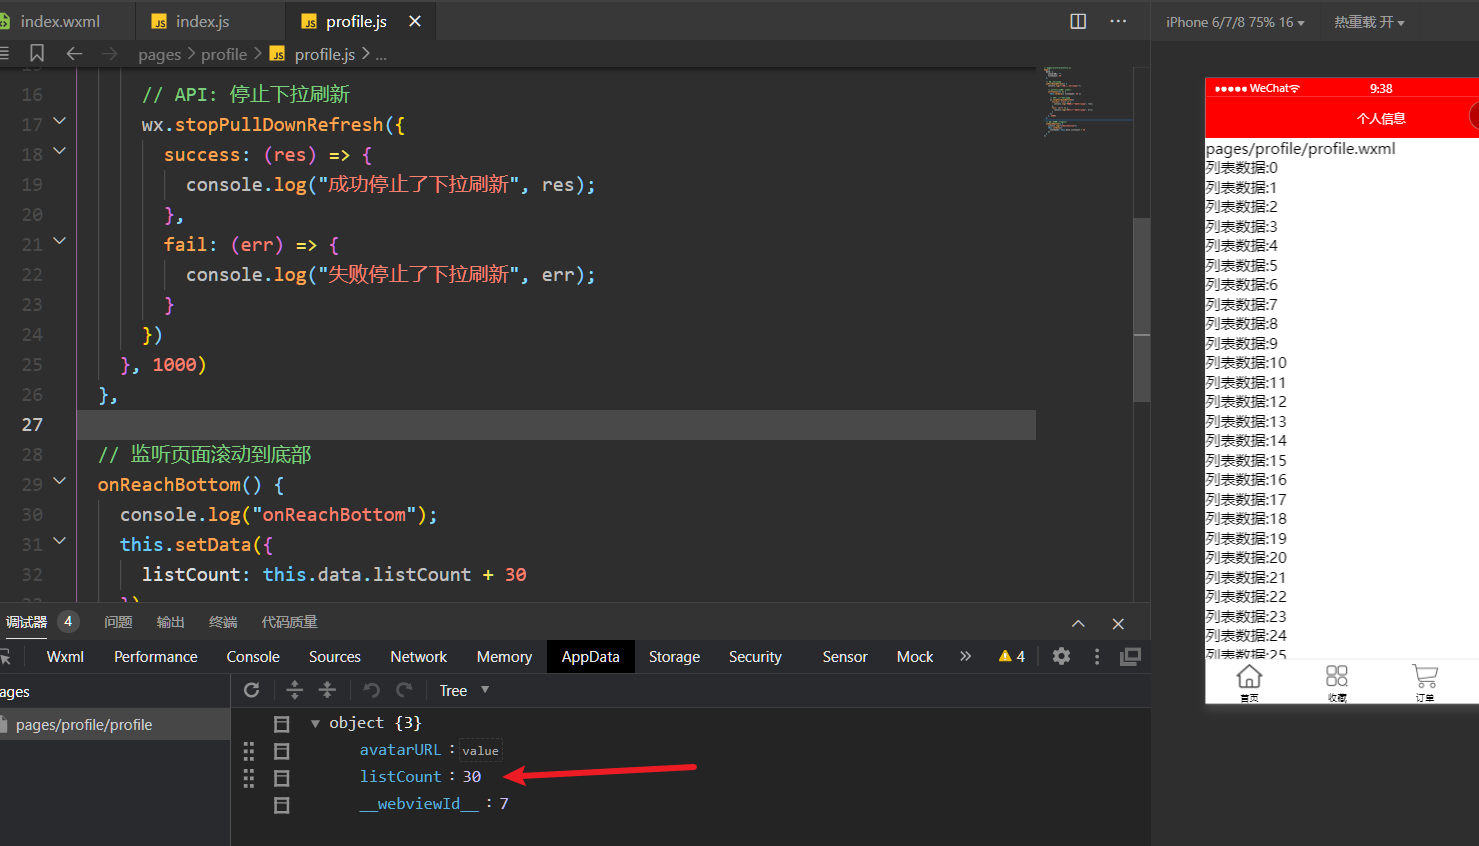Fold the onReachBottom function at line 29
The image size is (1479, 846).
pyautogui.click(x=59, y=481)
